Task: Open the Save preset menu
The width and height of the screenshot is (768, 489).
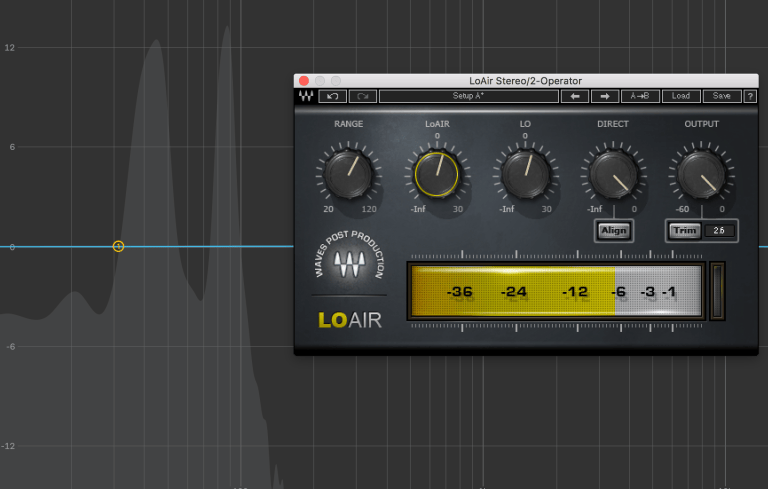Action: [721, 96]
